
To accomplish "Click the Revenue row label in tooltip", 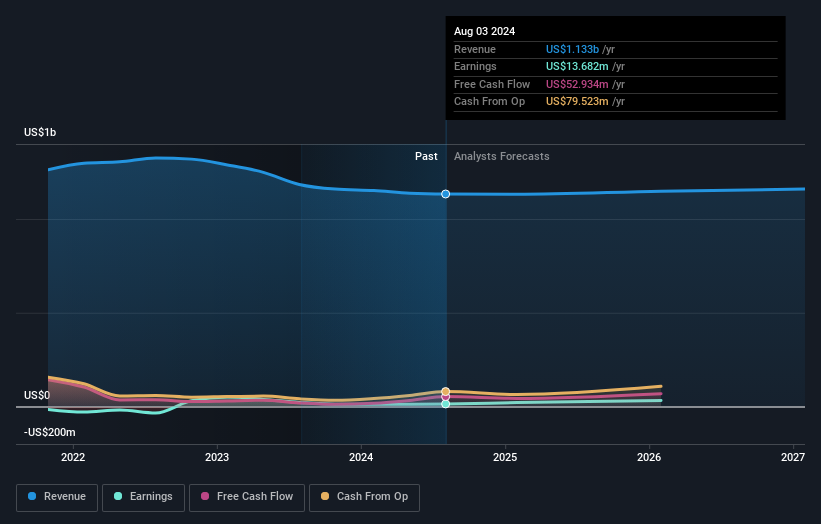I will (474, 49).
